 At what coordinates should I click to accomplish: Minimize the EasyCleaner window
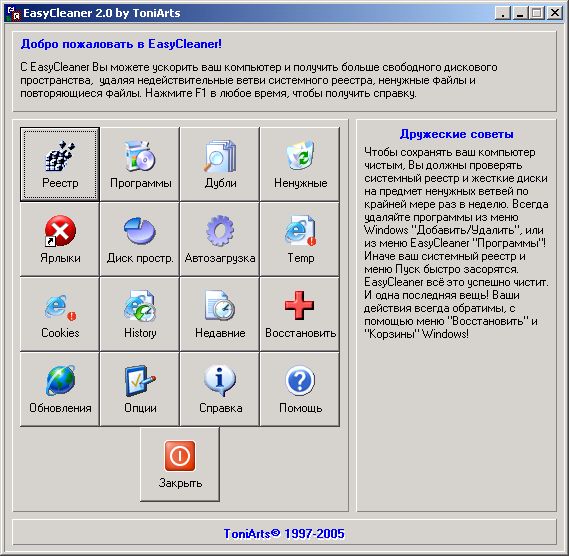[520, 13]
